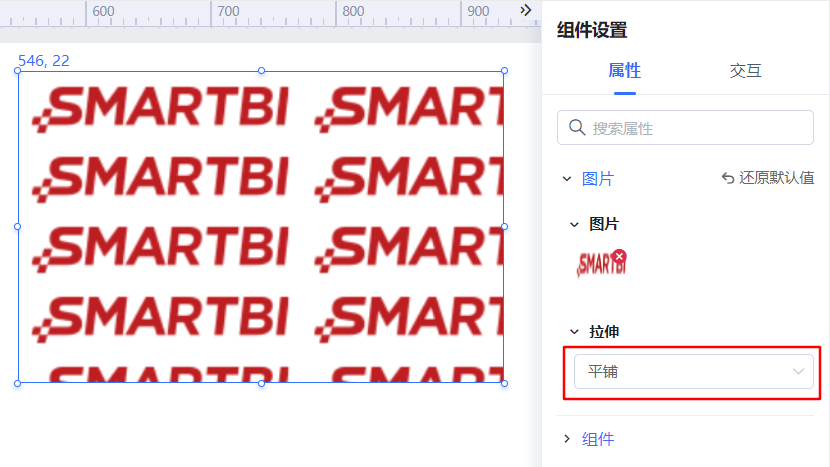
Task: Click the search magnifier icon
Action: tap(576, 128)
